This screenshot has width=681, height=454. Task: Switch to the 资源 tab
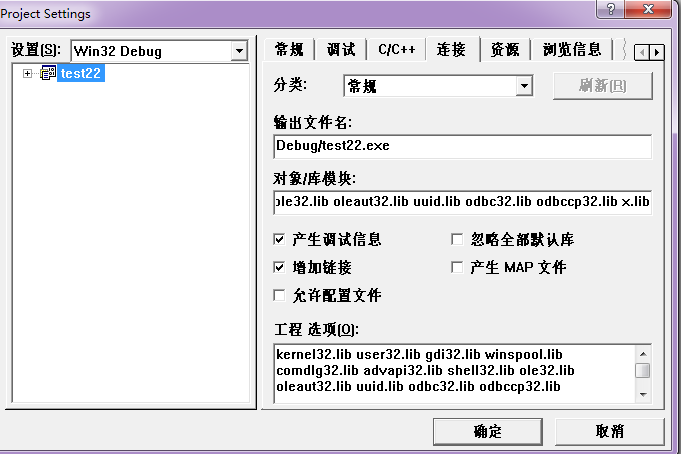tap(505, 50)
